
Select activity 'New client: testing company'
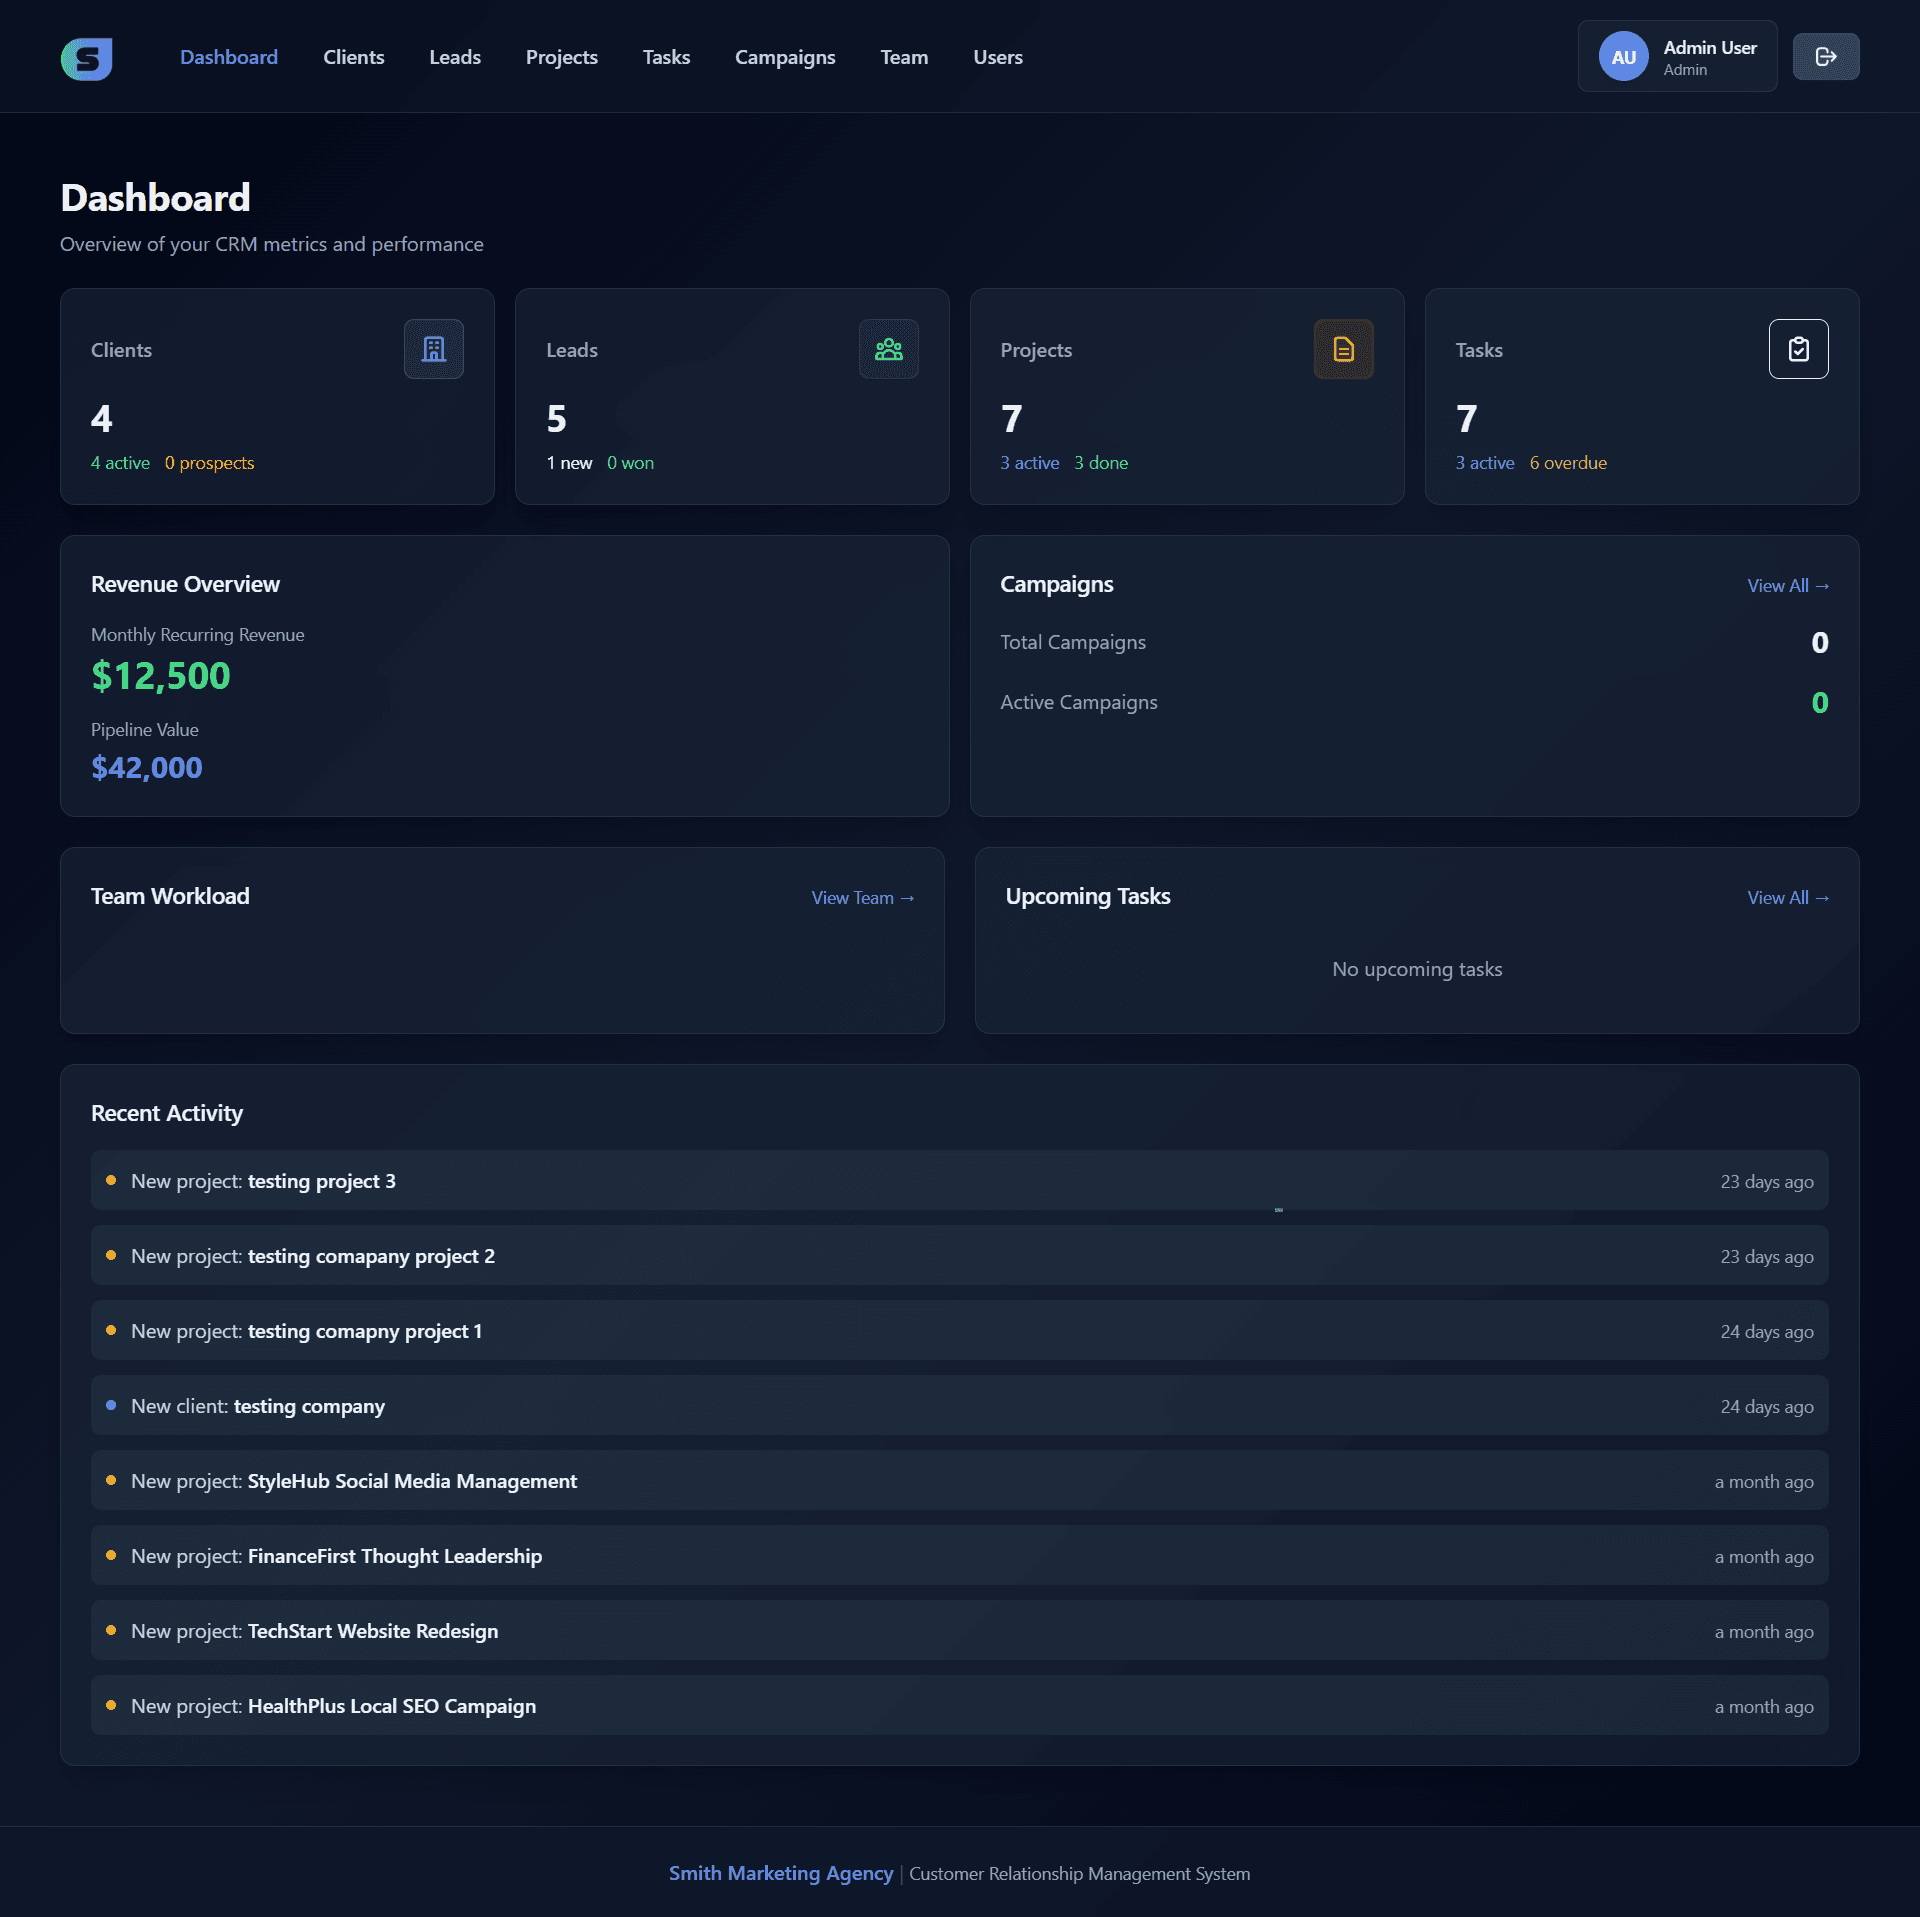coord(959,1405)
